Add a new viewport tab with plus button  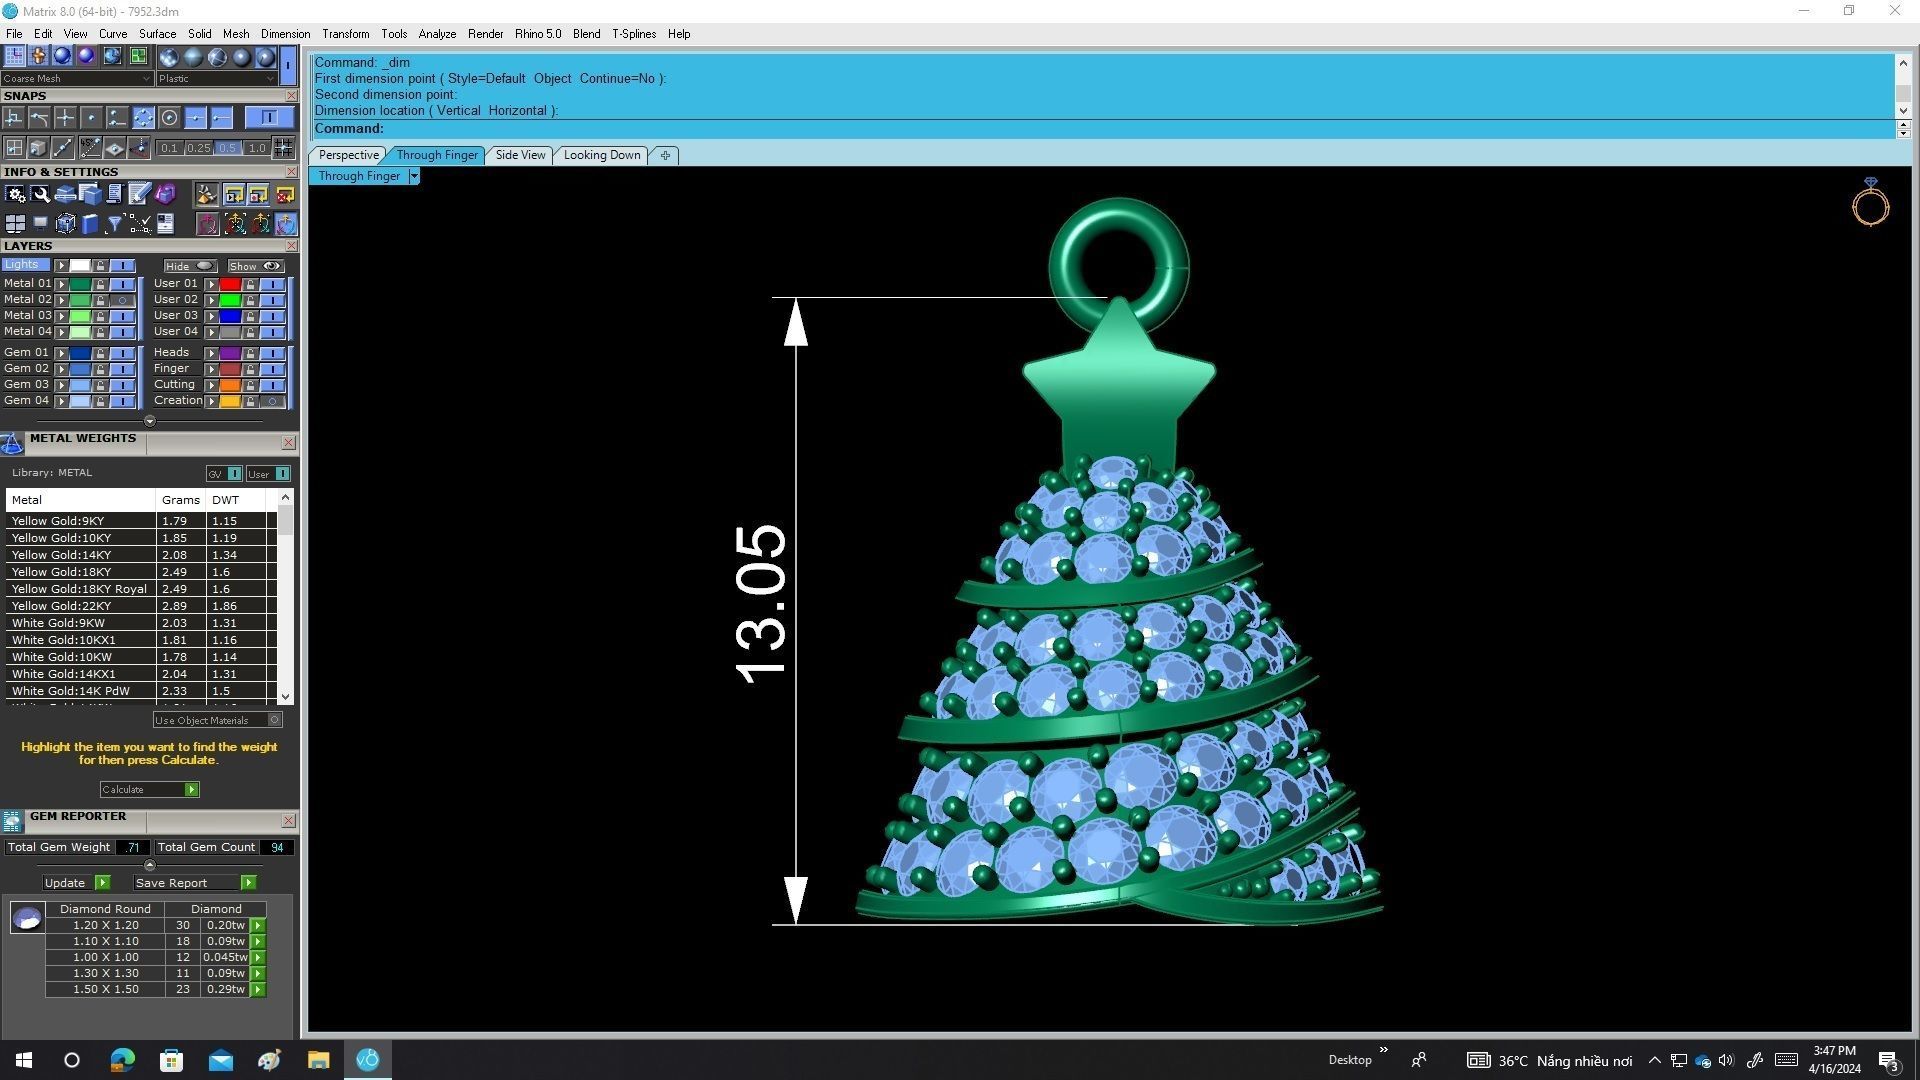click(x=665, y=155)
